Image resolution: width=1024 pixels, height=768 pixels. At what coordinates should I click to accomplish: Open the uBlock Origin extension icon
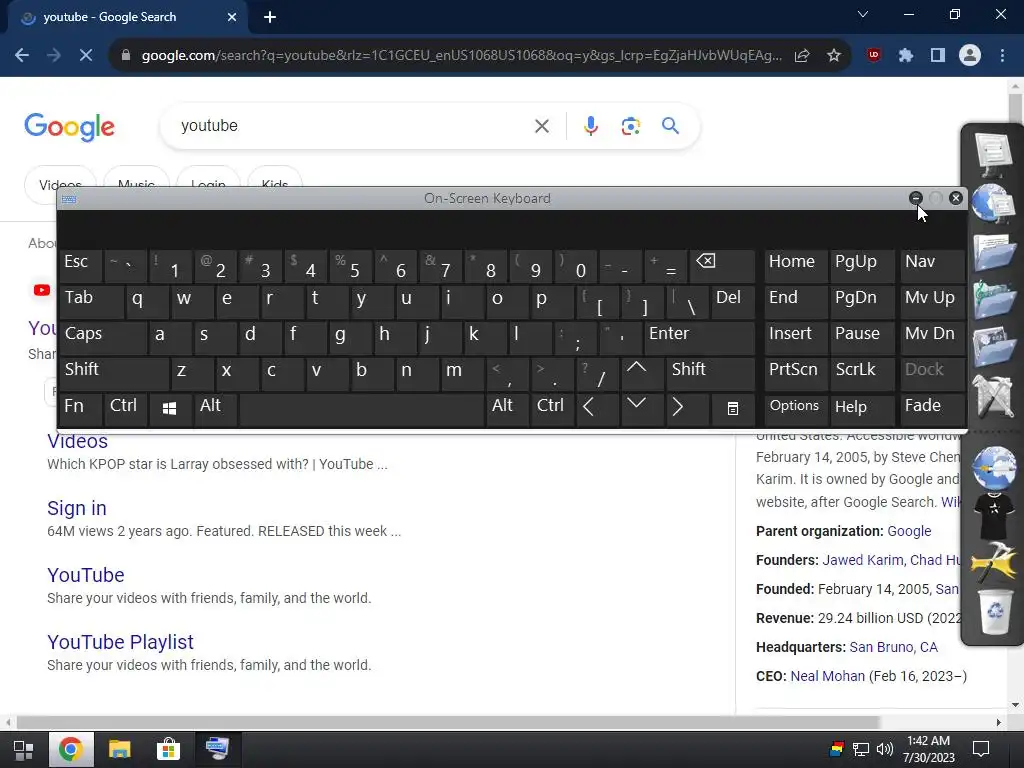[873, 56]
